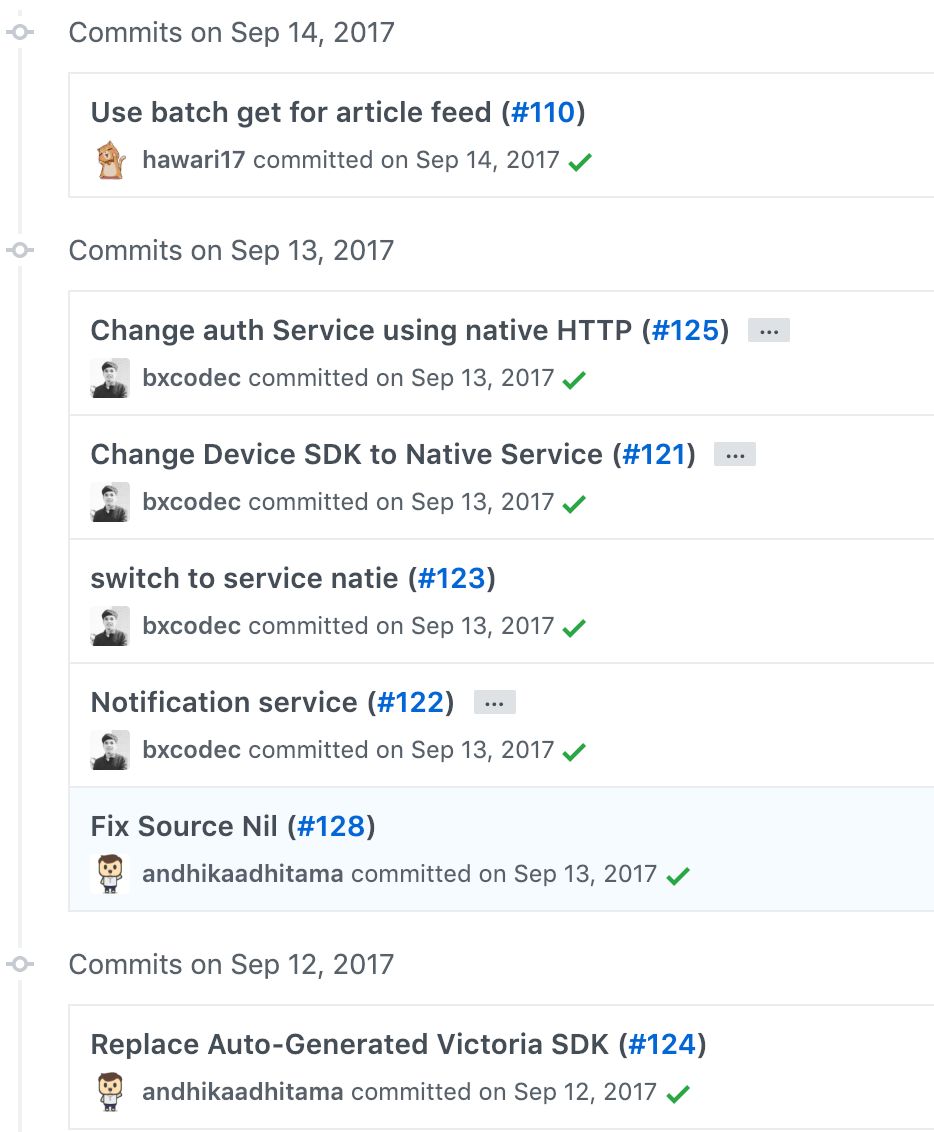Open pull request #125 link

pos(685,330)
